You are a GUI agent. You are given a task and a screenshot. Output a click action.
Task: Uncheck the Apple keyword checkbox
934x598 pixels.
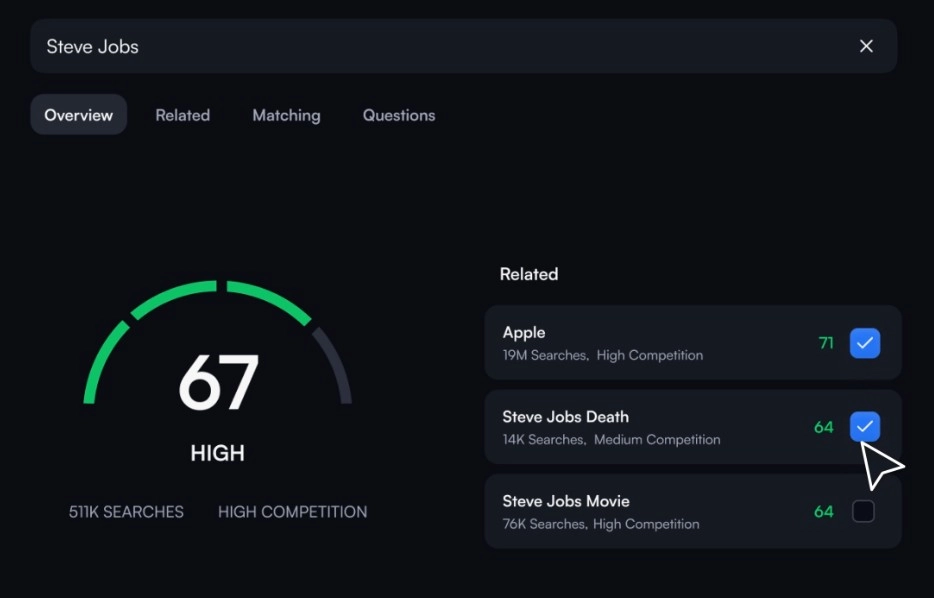[864, 343]
